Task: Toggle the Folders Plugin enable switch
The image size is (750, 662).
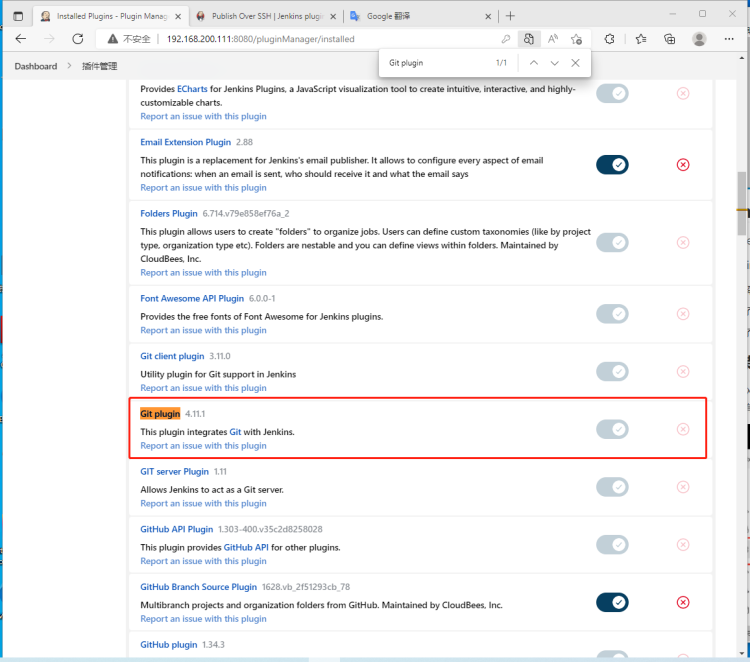Action: click(x=612, y=243)
